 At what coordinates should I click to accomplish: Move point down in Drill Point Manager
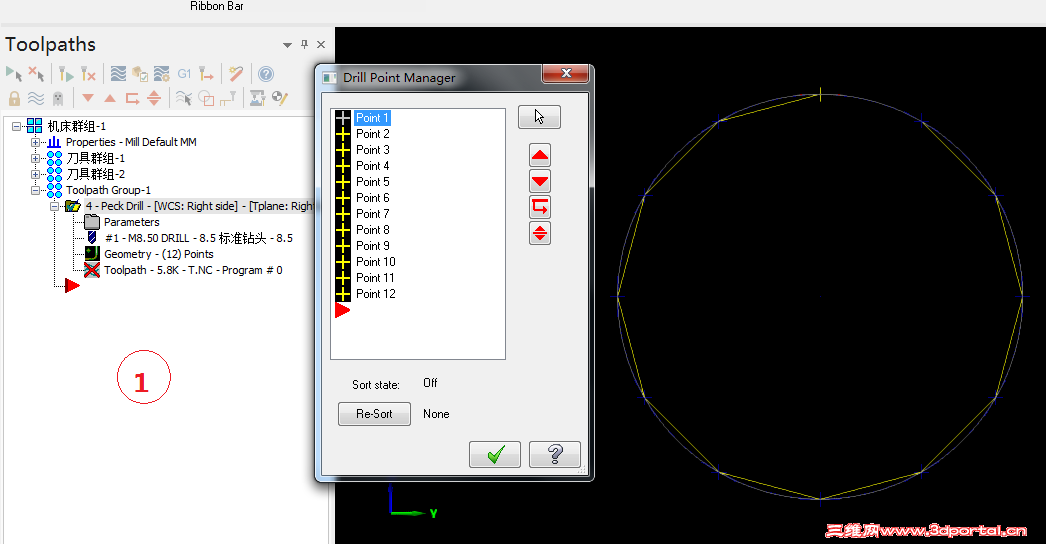point(540,181)
